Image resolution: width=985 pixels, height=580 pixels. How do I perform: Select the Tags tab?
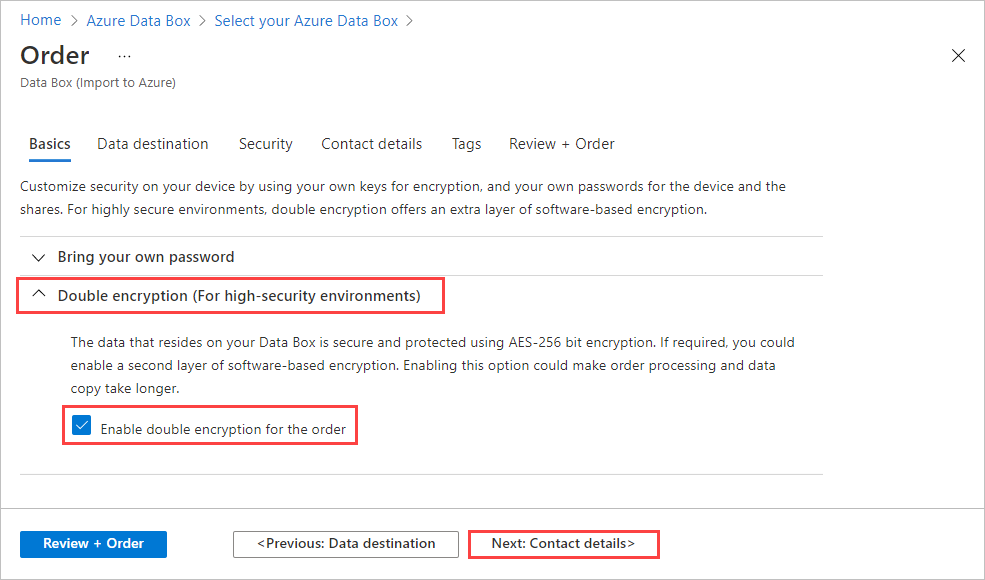[466, 143]
